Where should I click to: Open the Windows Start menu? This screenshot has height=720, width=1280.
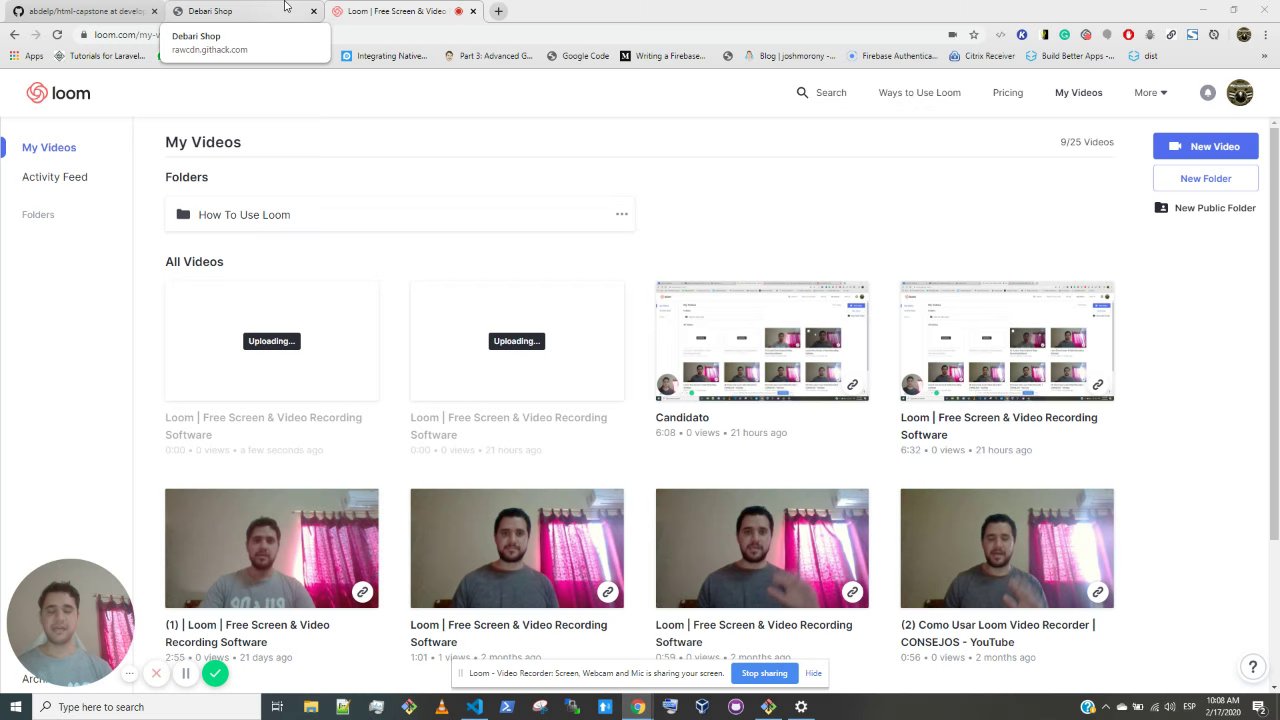pyautogui.click(x=16, y=707)
